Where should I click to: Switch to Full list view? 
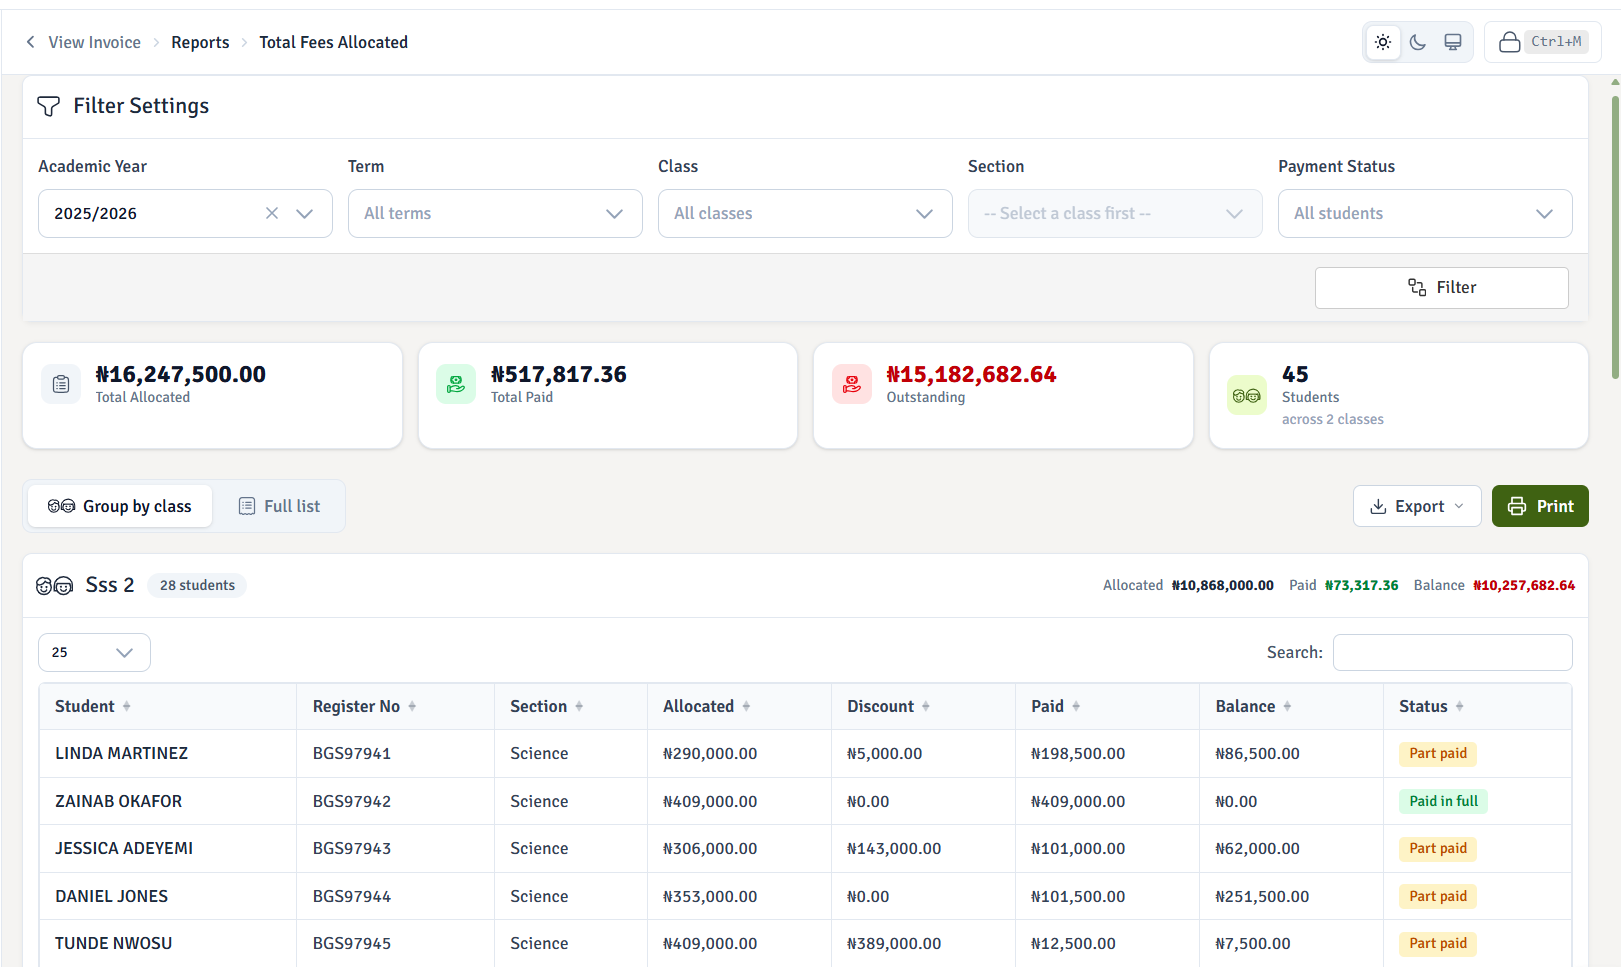[279, 506]
